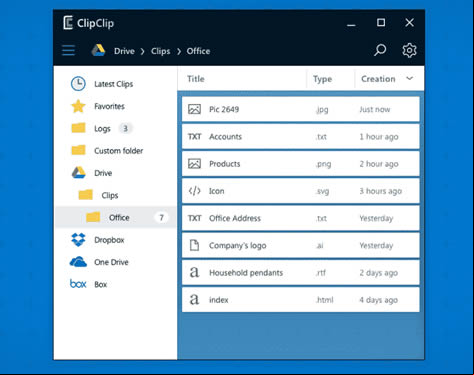Screen dimensions: 474x375
Task: Select Clips label in sidebar tree
Action: pyautogui.click(x=110, y=195)
